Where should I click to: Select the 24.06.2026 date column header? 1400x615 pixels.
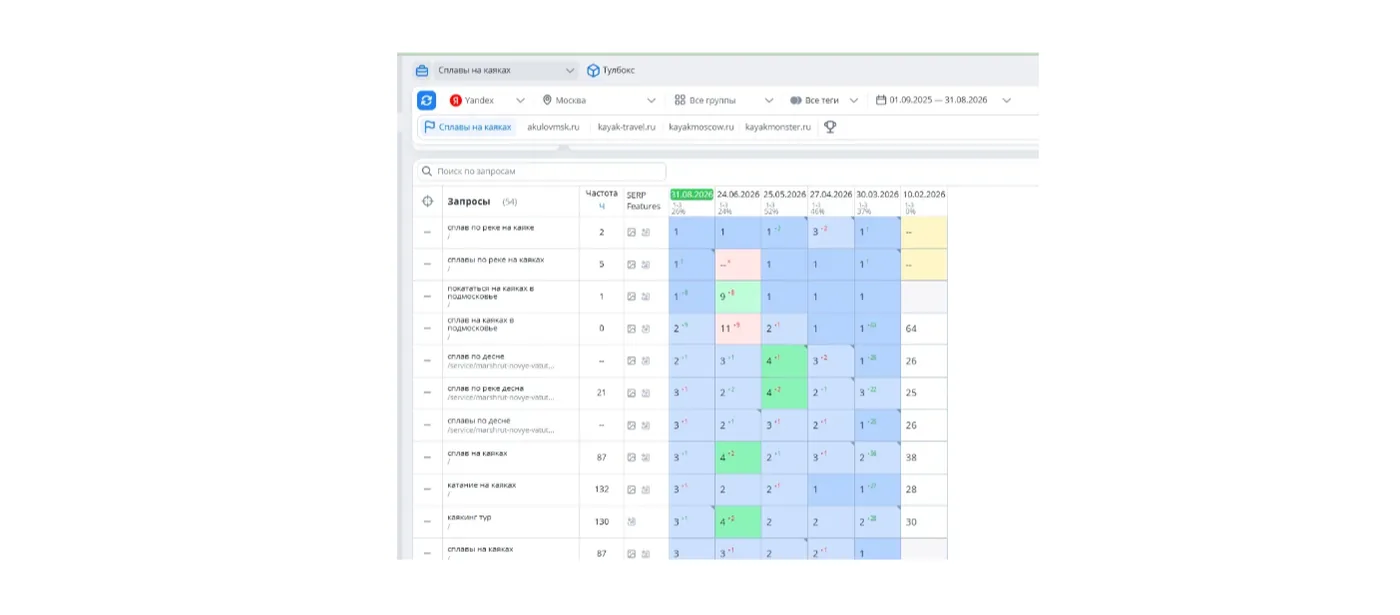(738, 194)
